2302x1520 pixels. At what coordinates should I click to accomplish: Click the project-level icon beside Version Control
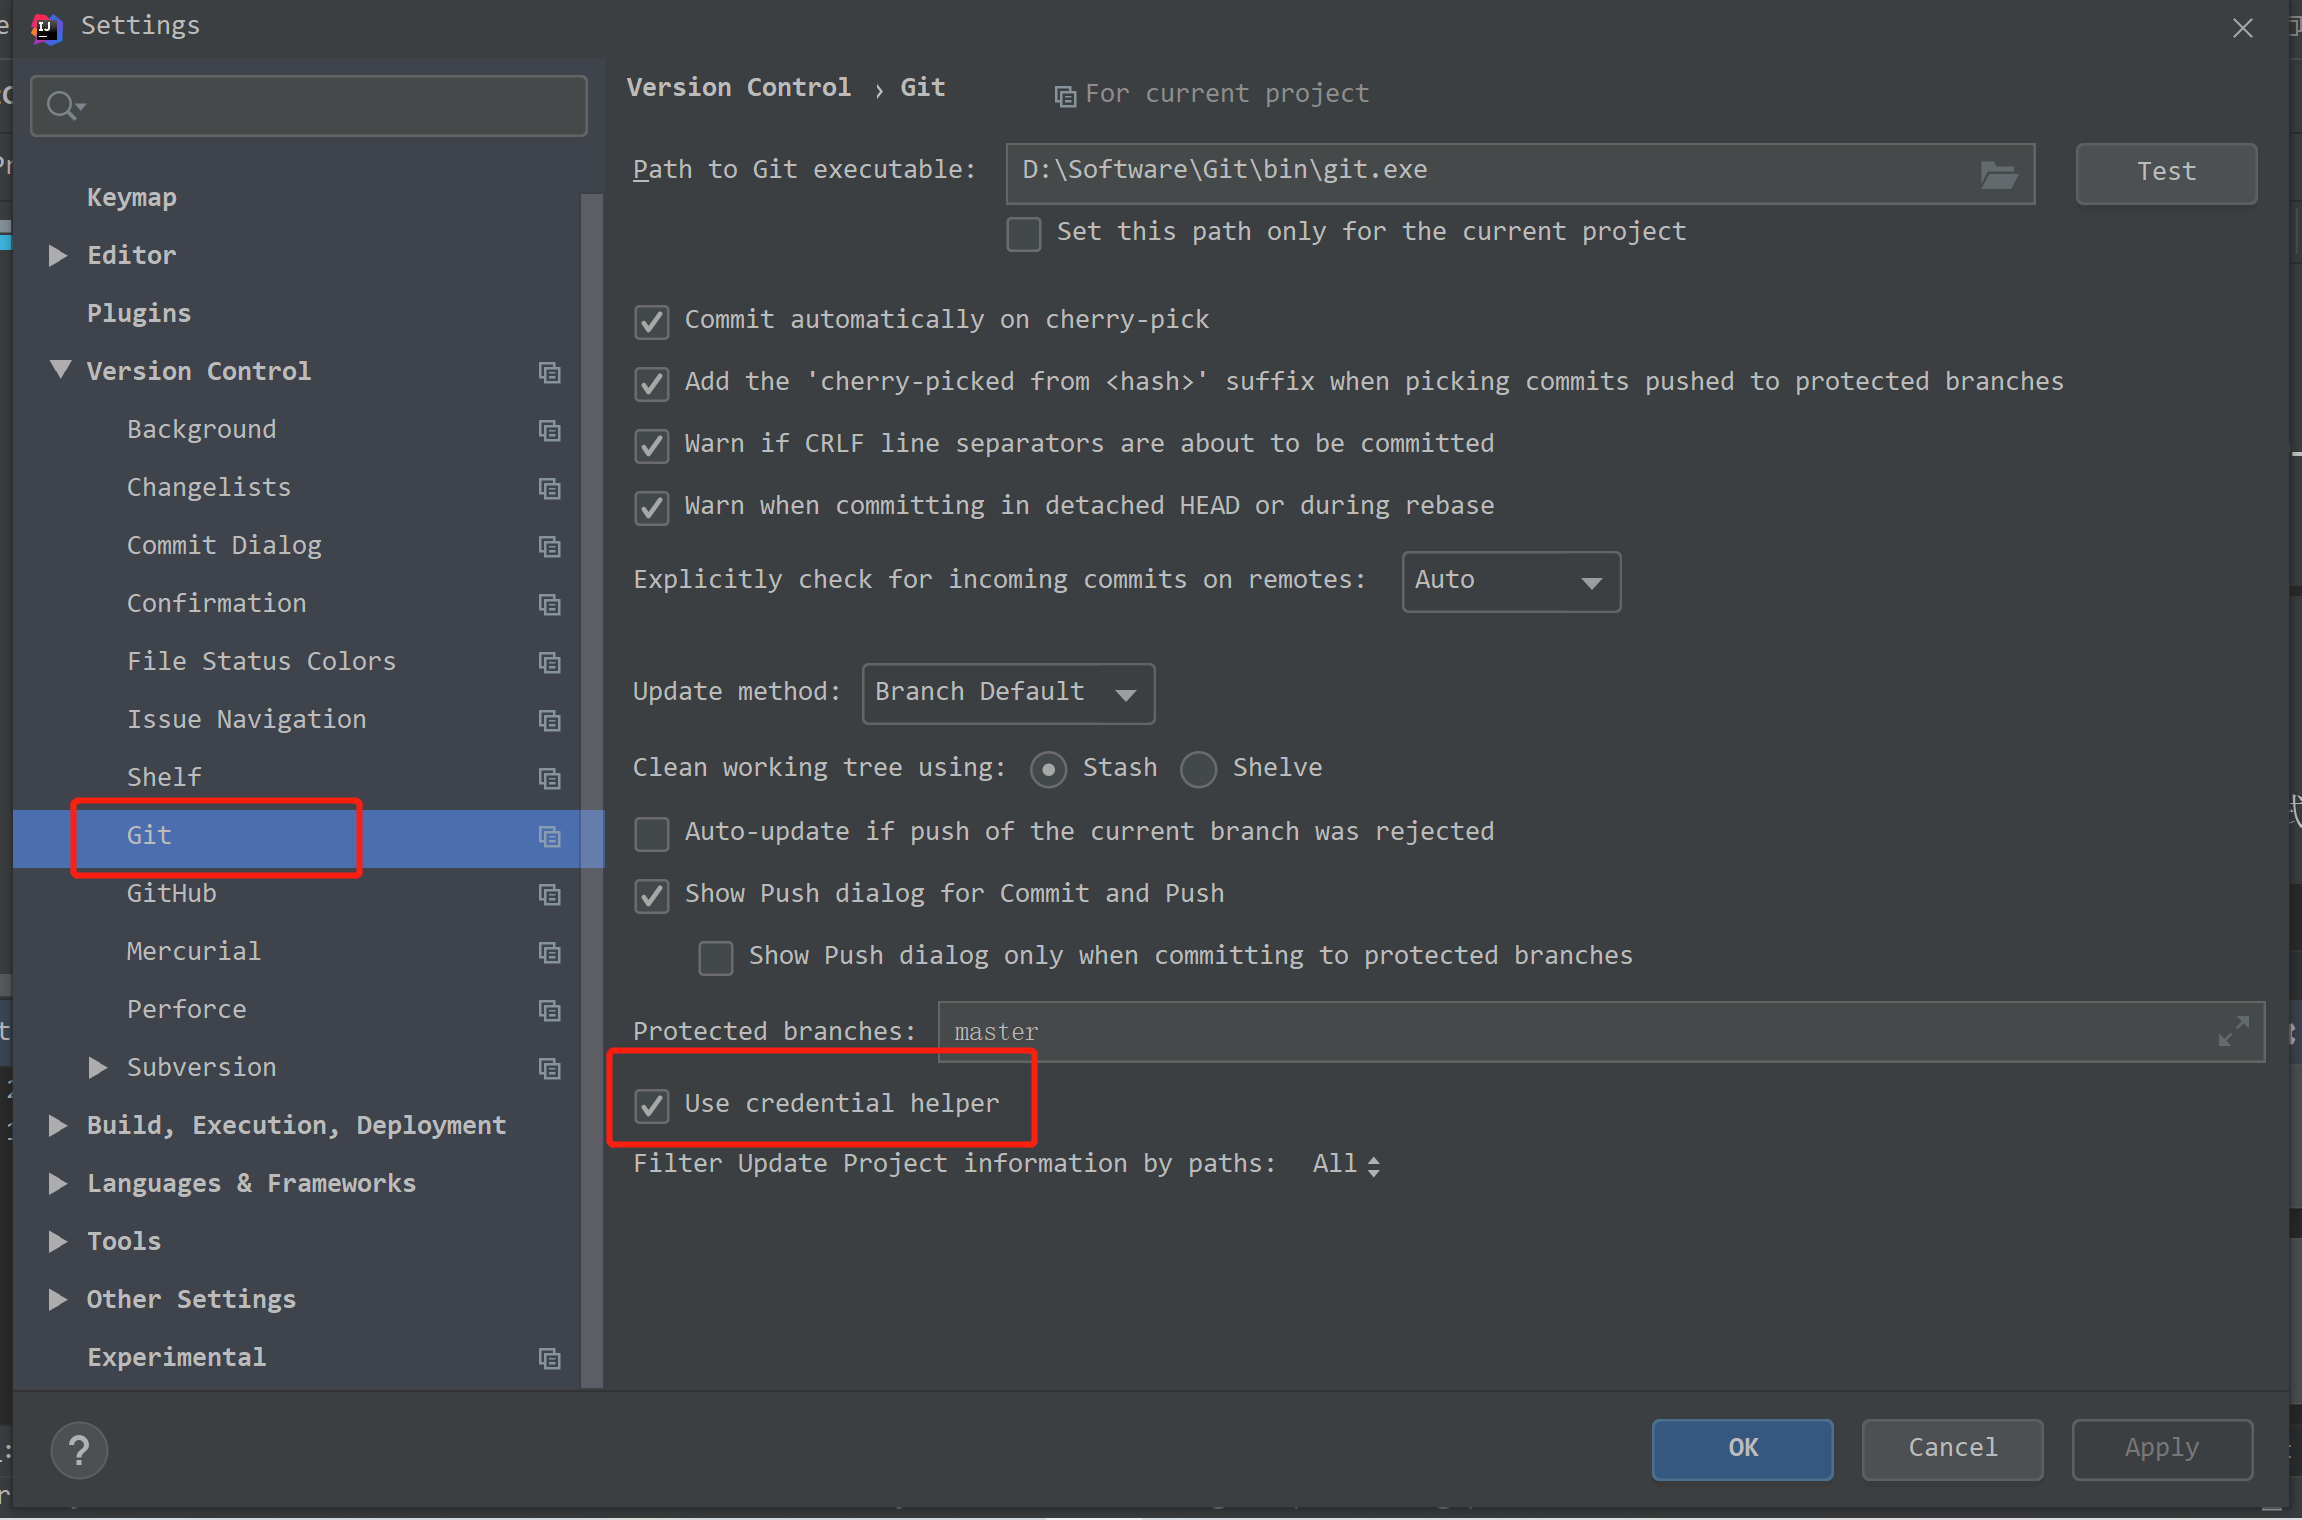(549, 372)
